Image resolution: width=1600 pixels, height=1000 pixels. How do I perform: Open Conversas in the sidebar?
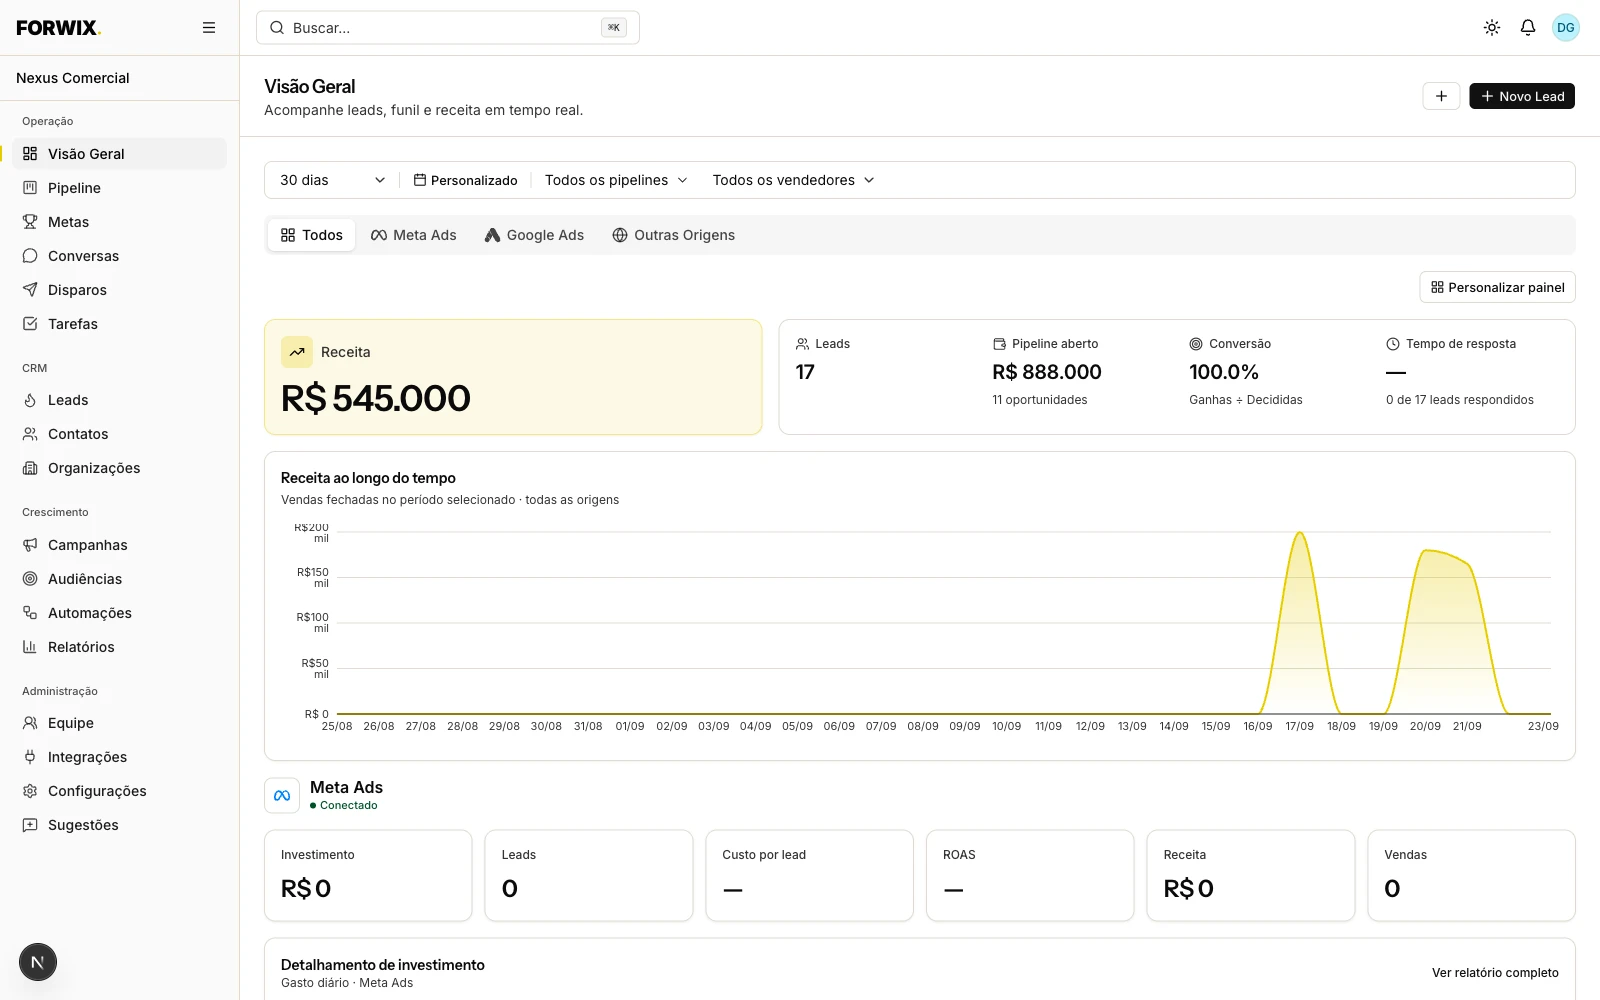(120, 256)
